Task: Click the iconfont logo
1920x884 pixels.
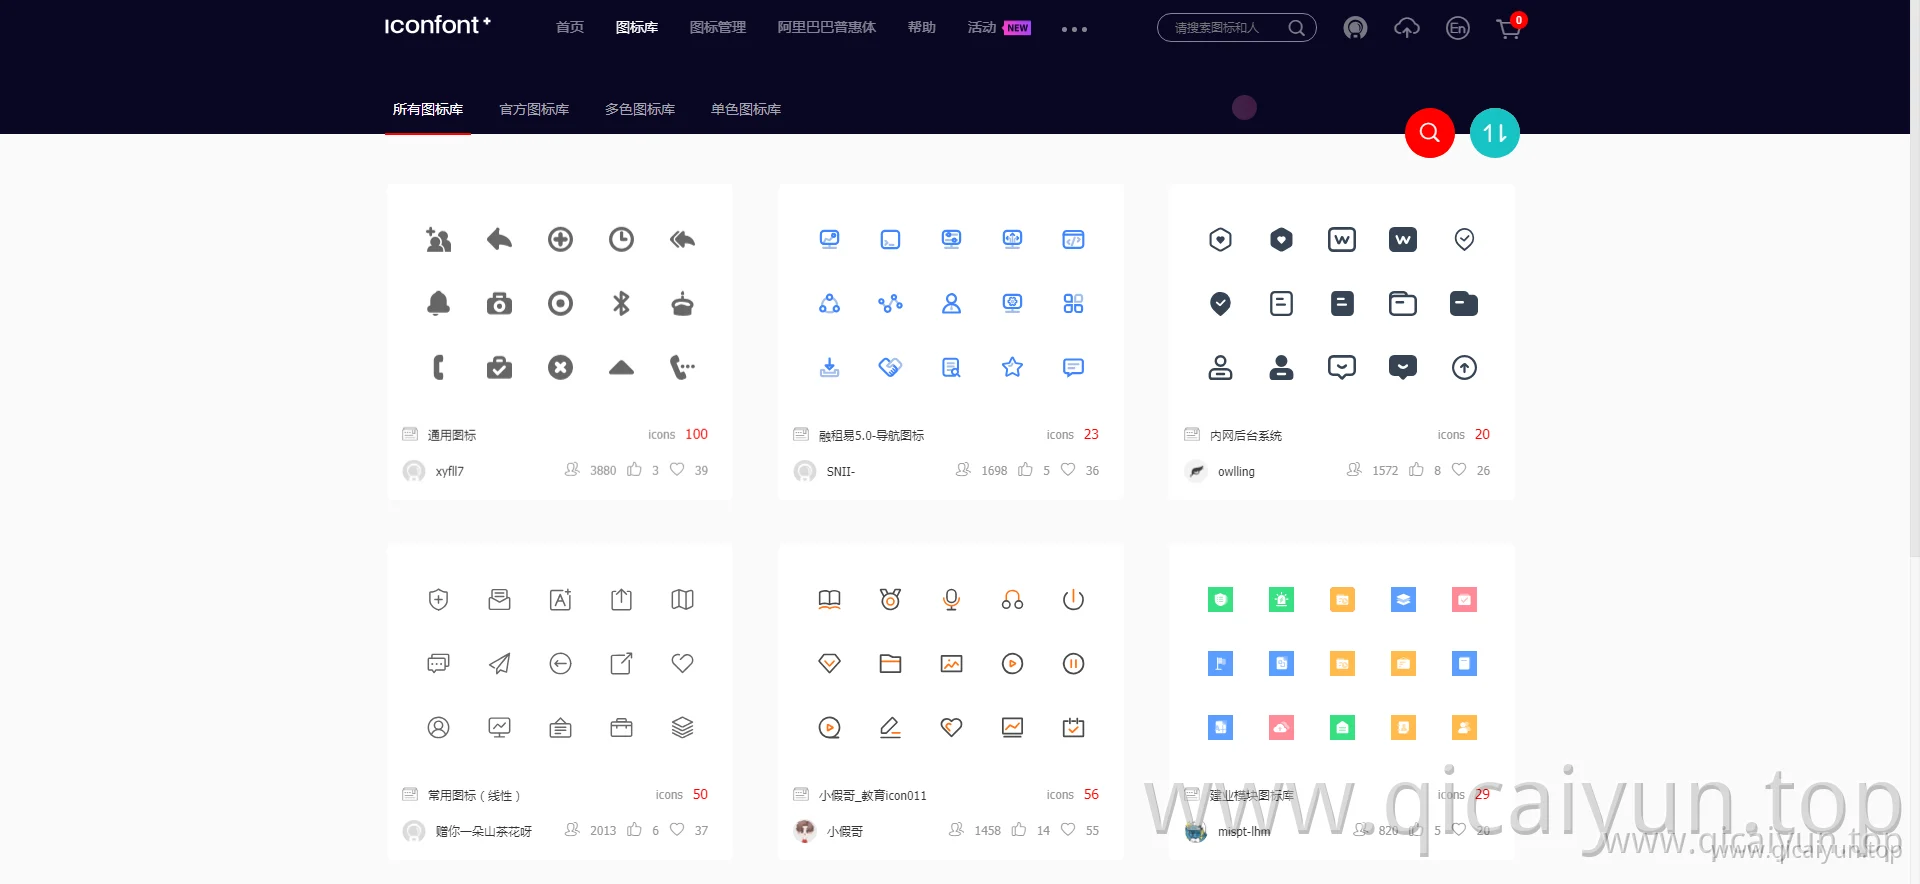Action: click(x=437, y=25)
